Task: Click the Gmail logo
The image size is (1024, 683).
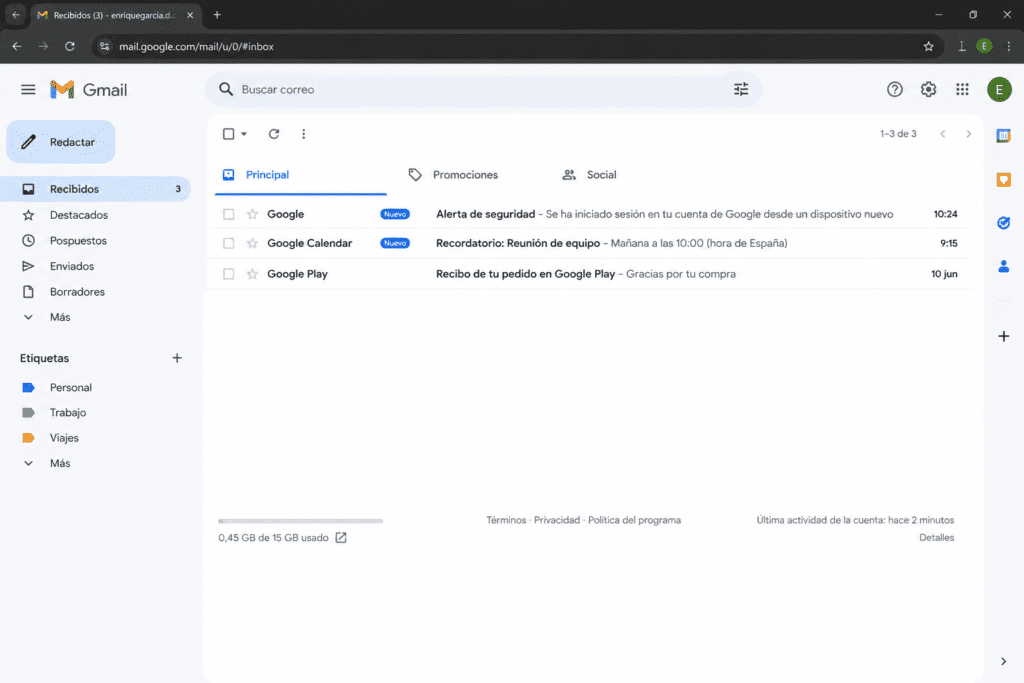Action: 89,89
